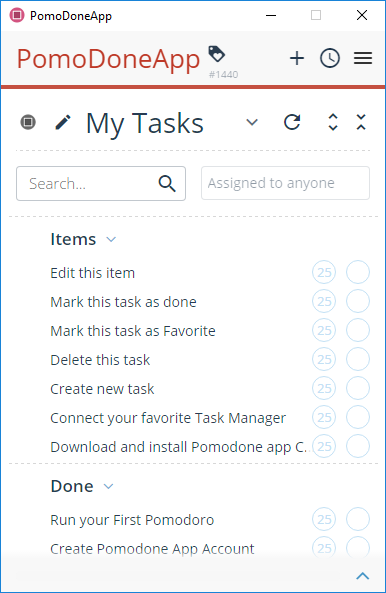The width and height of the screenshot is (386, 593).
Task: Click the plus icon to add a new task
Action: (x=297, y=58)
